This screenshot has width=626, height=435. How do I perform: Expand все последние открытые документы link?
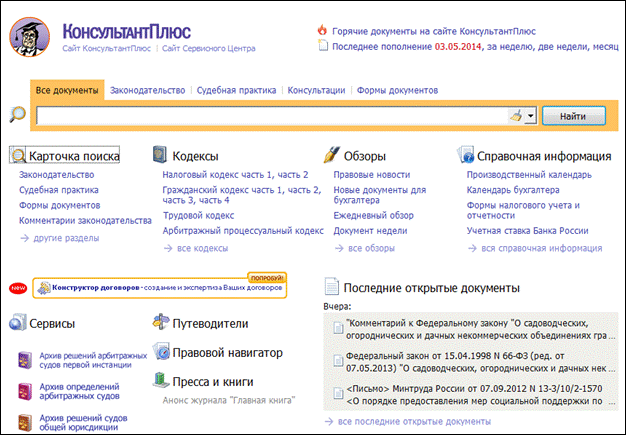pos(408,421)
